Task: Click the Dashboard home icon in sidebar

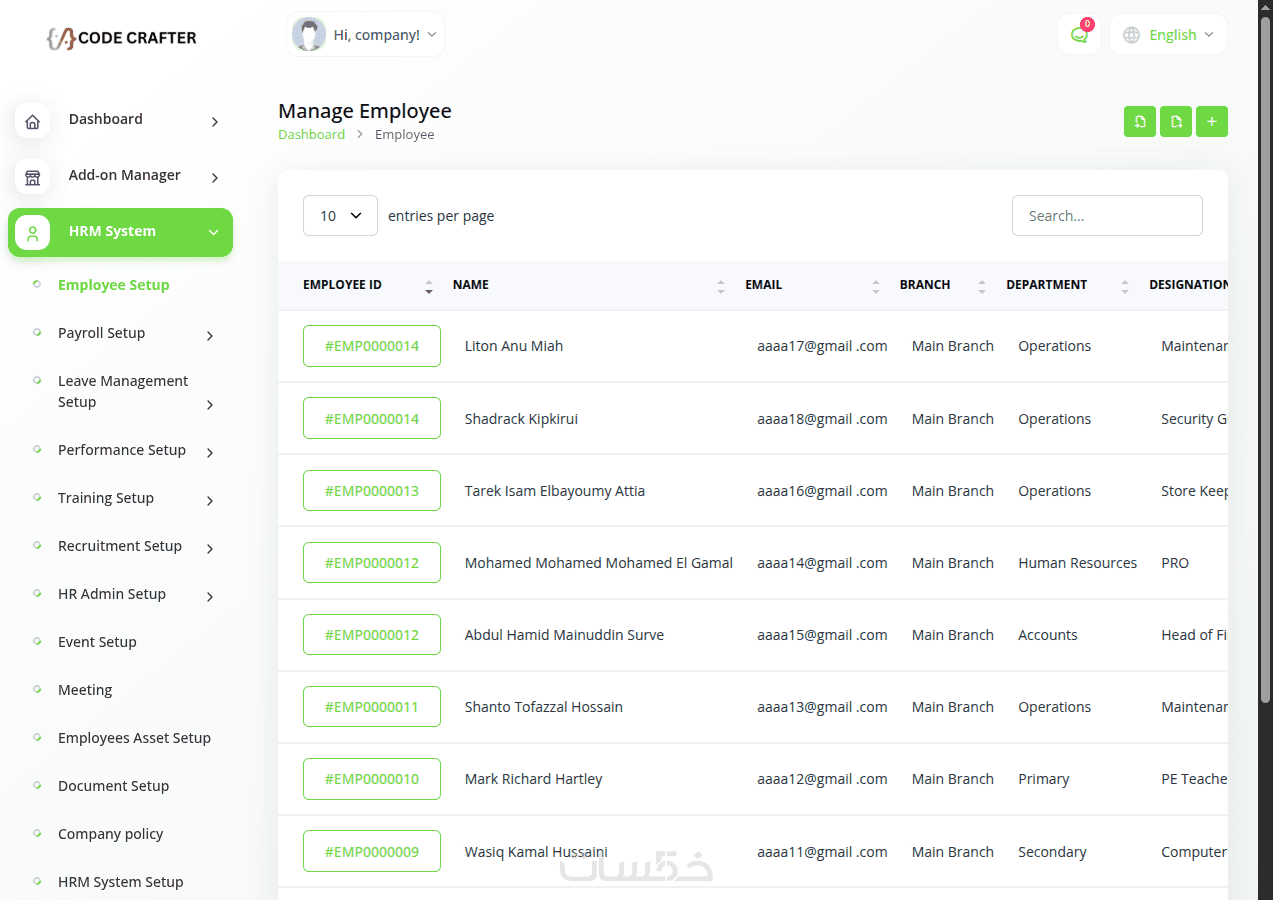Action: pyautogui.click(x=33, y=122)
